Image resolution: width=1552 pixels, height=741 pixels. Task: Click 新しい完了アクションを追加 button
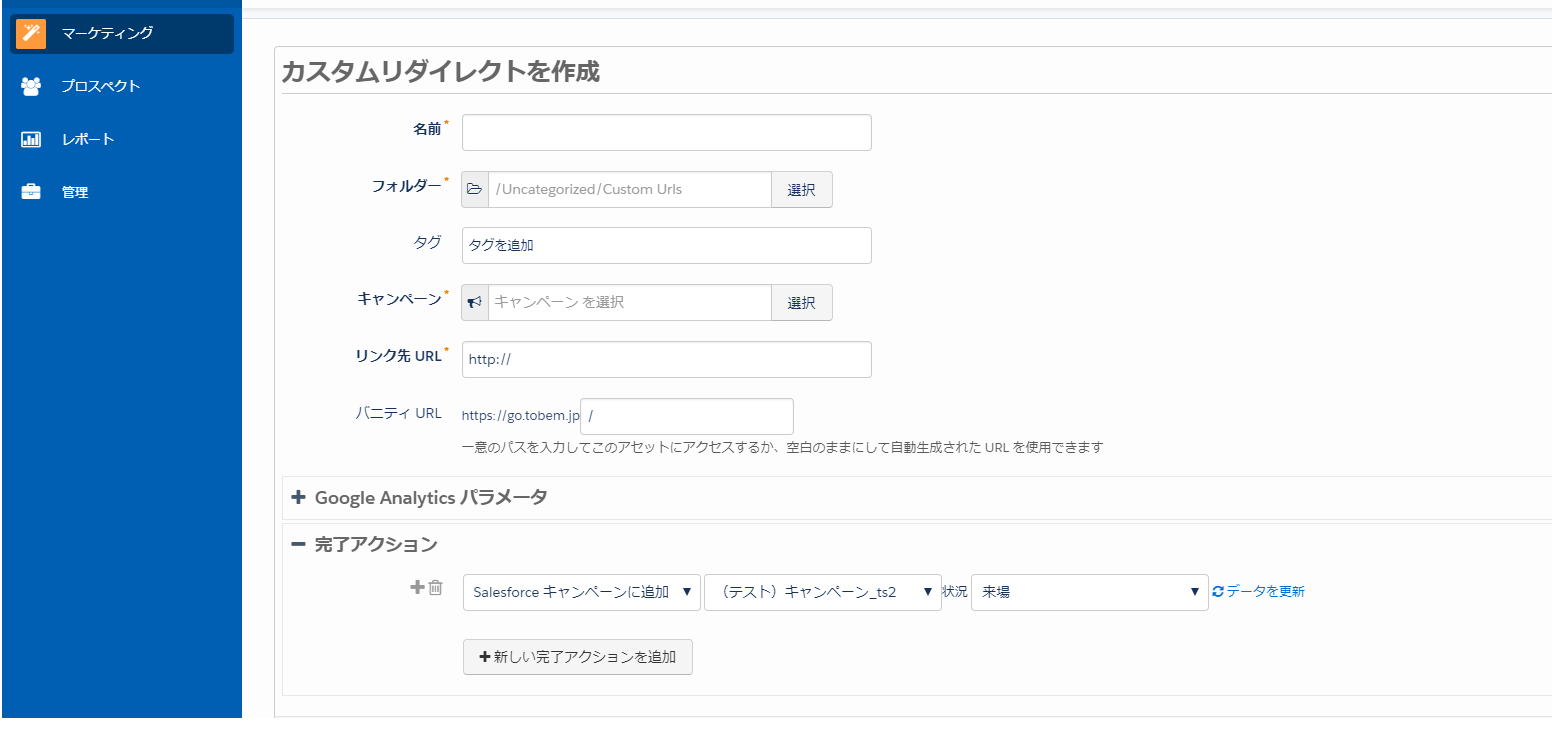[578, 657]
